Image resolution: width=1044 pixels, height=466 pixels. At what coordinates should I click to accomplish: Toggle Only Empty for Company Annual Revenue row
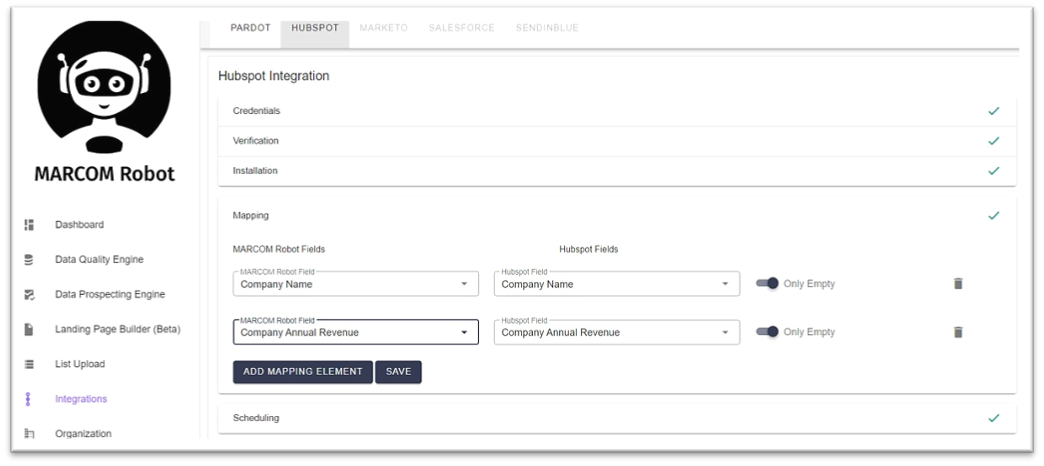pyautogui.click(x=768, y=332)
